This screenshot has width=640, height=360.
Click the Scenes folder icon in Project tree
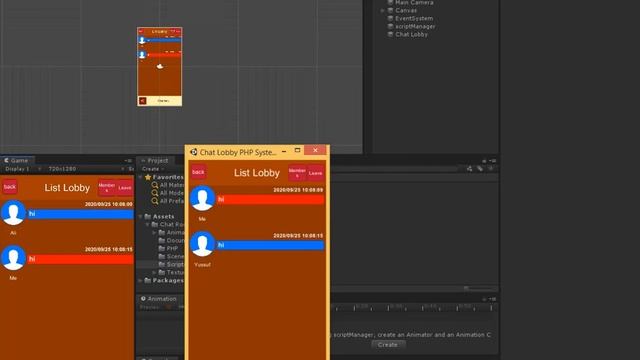[x=162, y=256]
